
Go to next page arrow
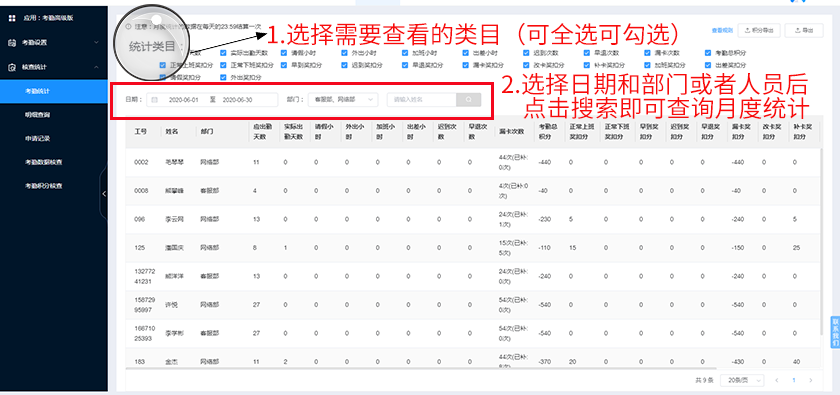click(811, 380)
